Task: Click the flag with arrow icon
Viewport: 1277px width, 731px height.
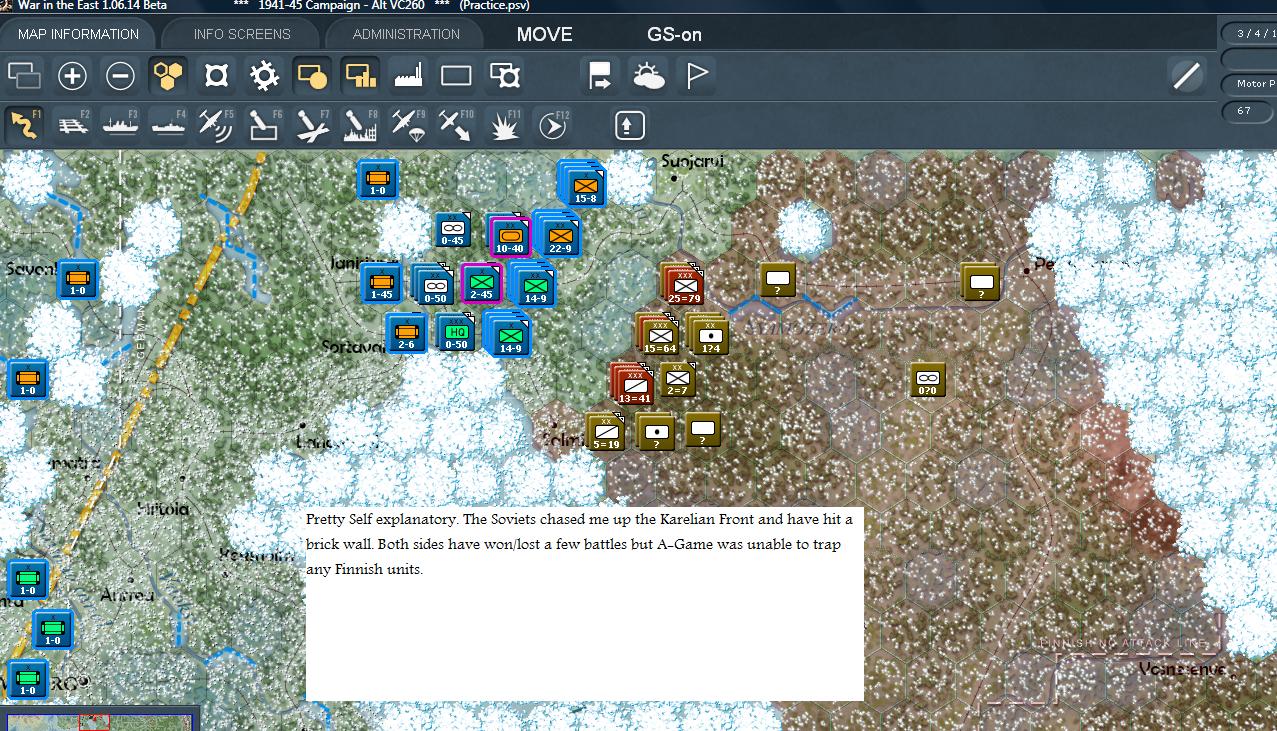Action: tap(600, 76)
